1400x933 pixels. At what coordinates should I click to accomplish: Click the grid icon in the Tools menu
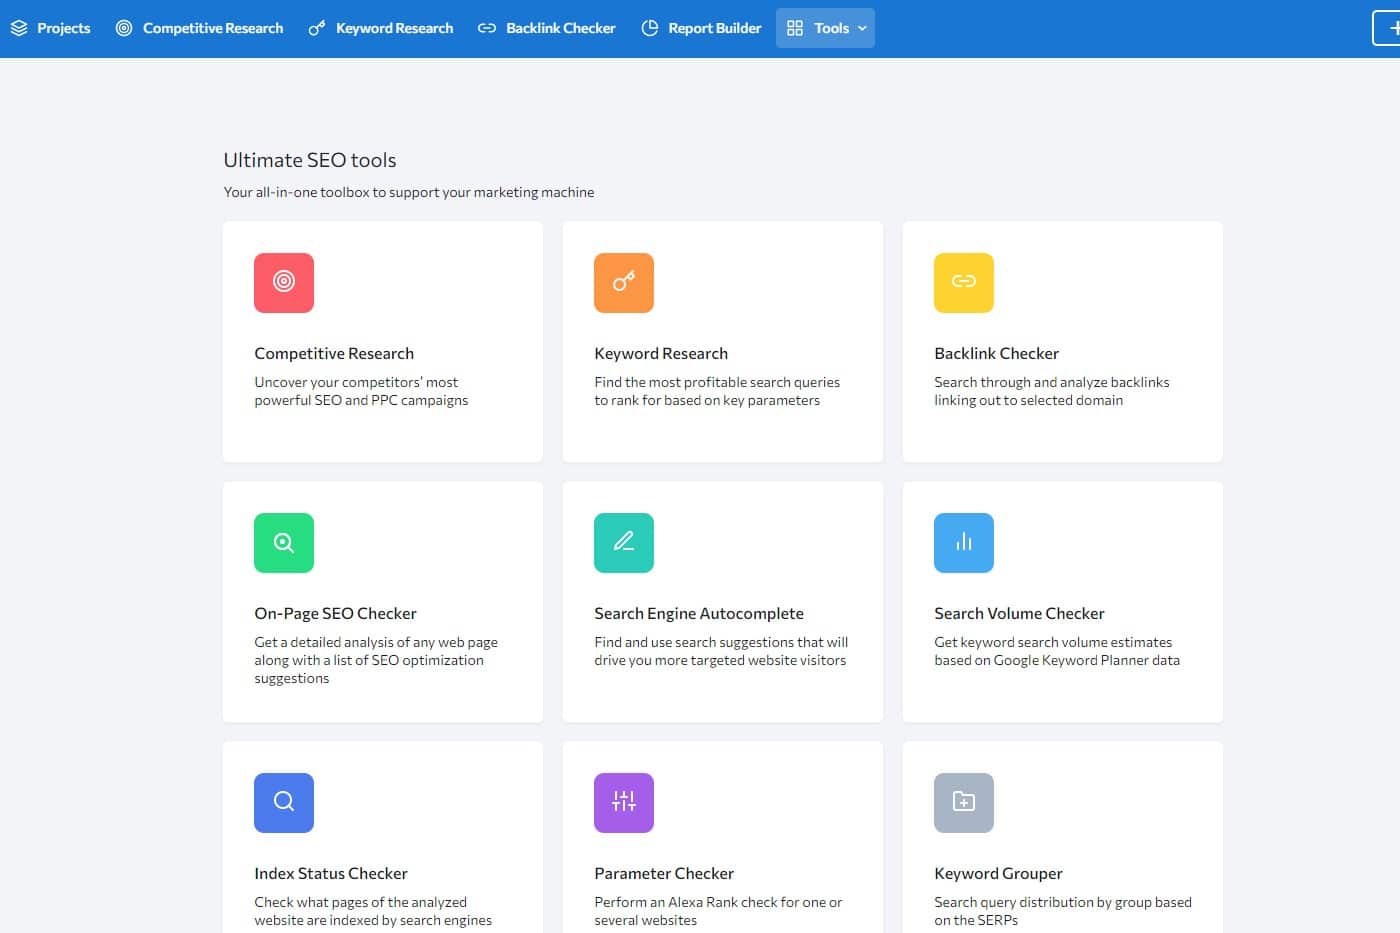[795, 28]
